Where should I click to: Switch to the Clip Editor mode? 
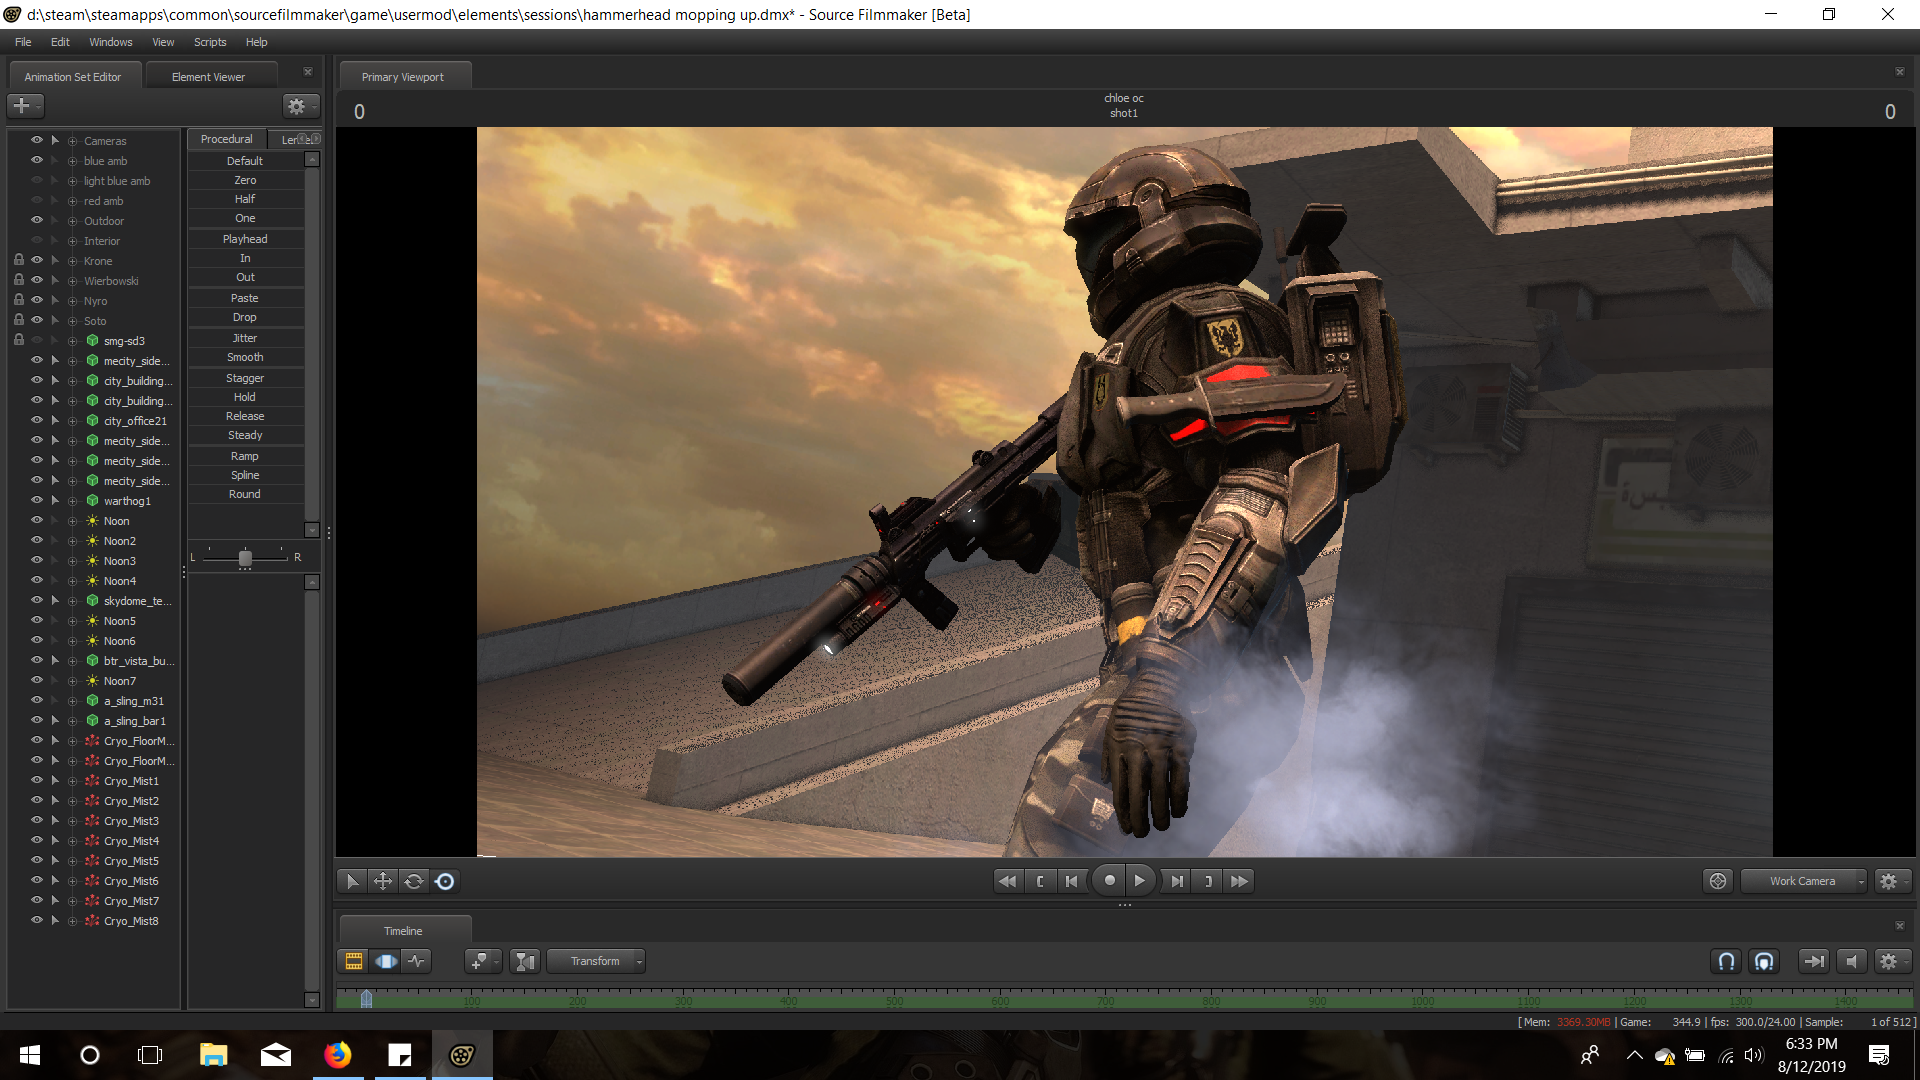354,961
